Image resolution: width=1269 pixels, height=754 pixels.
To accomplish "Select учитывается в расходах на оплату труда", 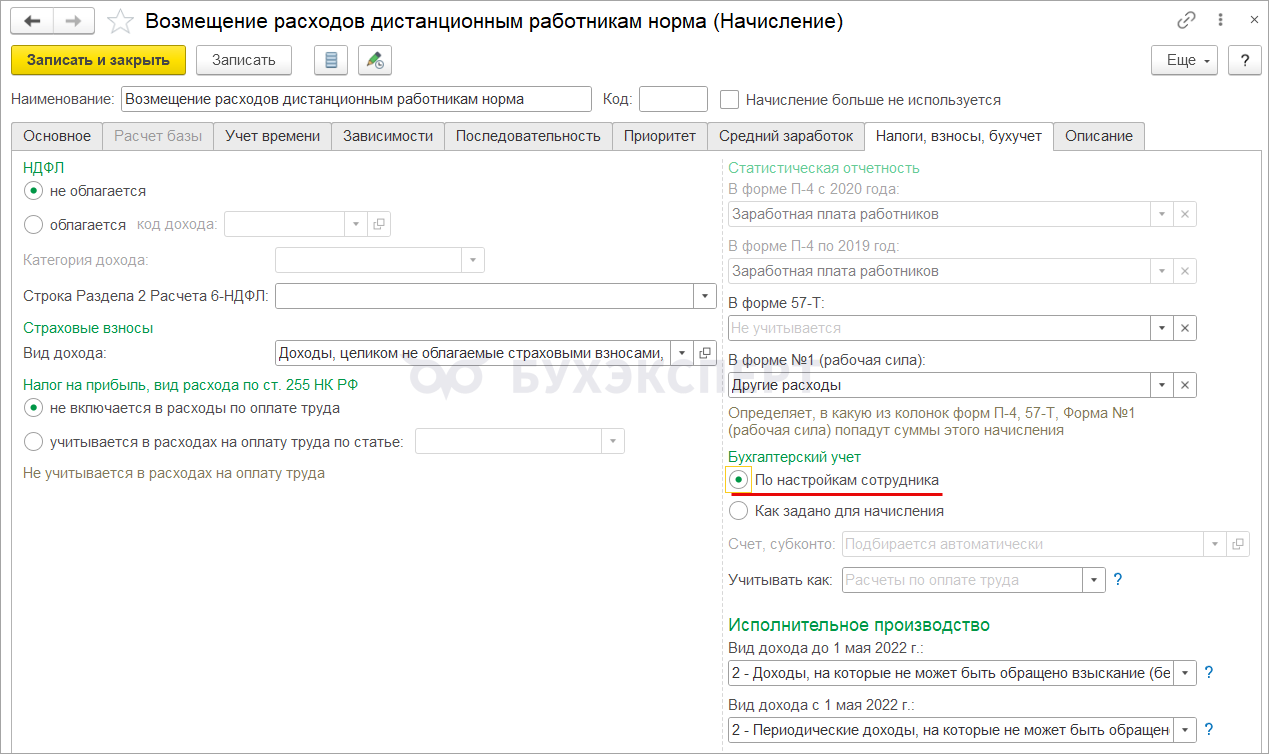I will [x=34, y=441].
